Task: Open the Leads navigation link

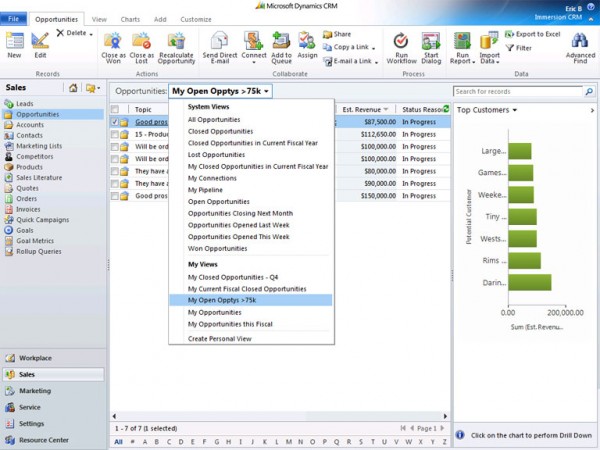Action: [24, 104]
